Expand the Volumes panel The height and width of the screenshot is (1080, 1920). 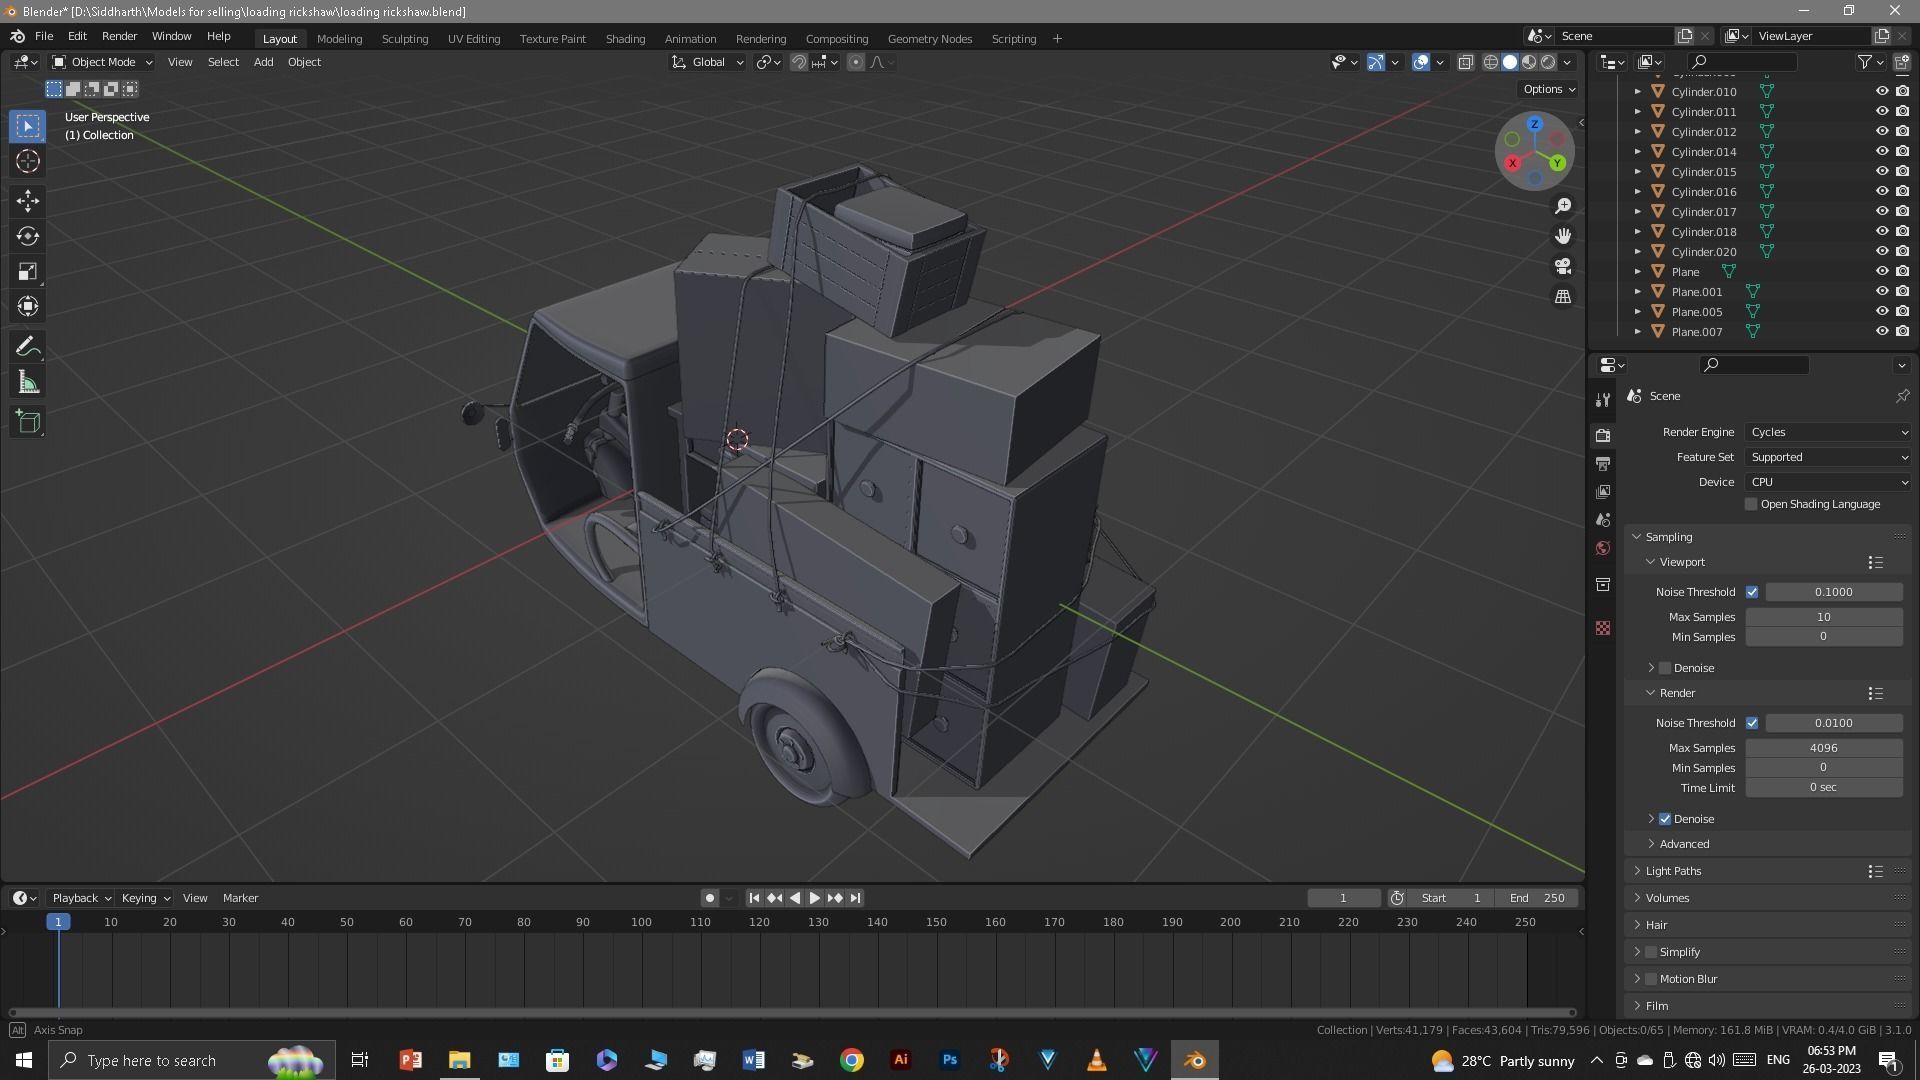1666,898
